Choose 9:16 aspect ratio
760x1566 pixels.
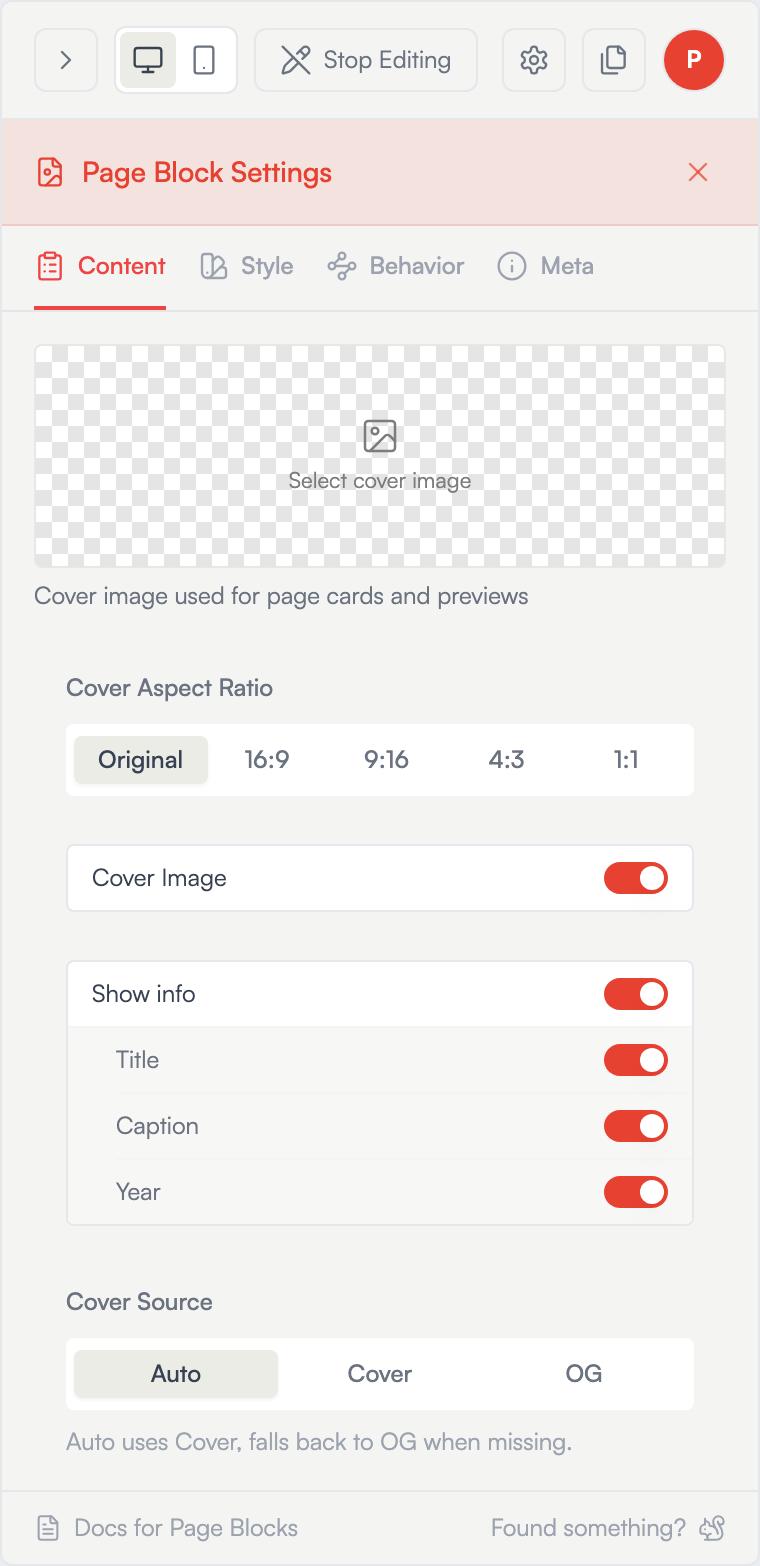click(386, 760)
